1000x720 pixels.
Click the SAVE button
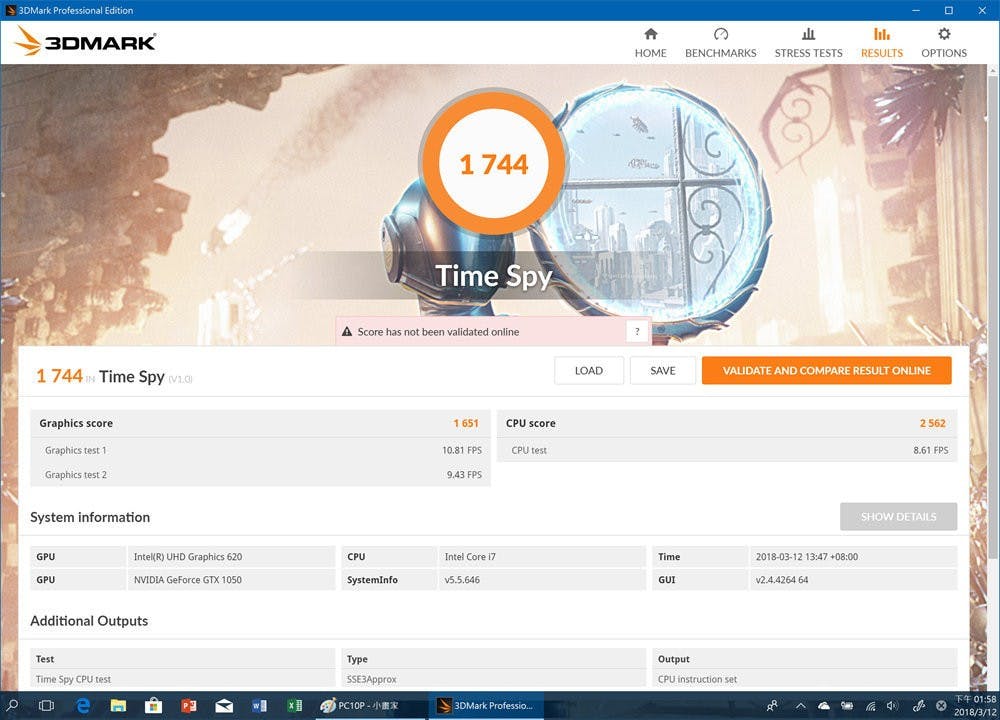tap(663, 371)
